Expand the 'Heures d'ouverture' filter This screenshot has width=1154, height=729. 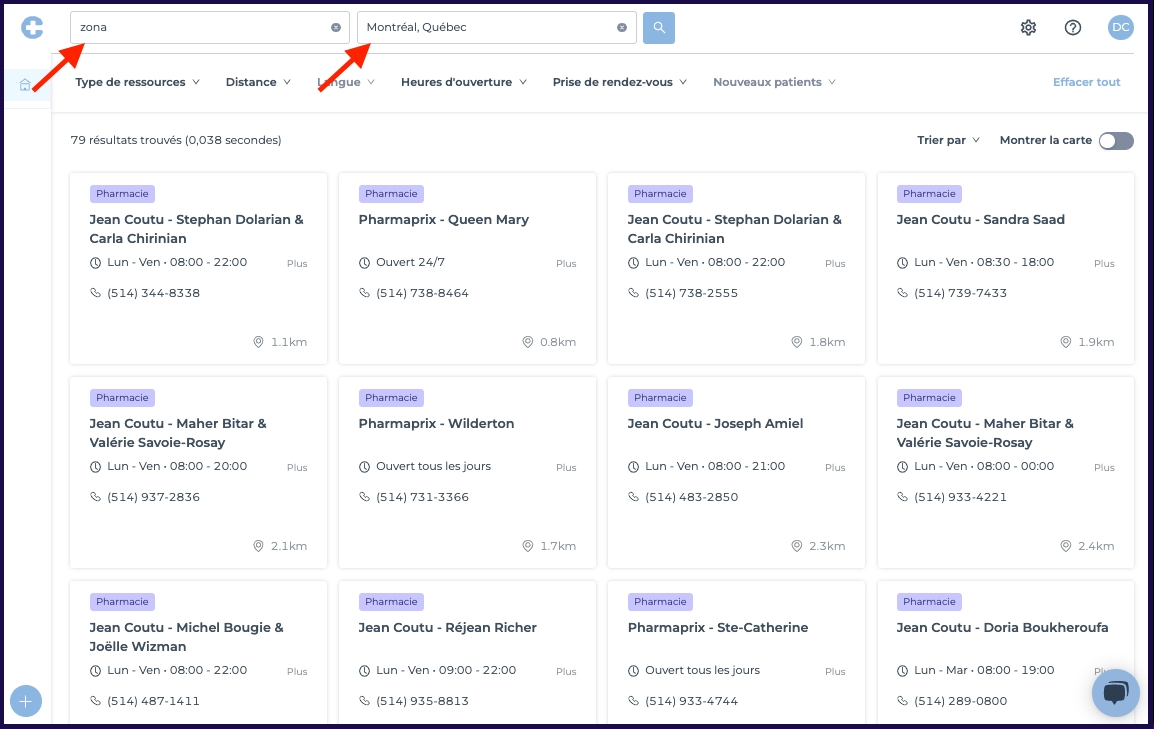click(x=463, y=82)
